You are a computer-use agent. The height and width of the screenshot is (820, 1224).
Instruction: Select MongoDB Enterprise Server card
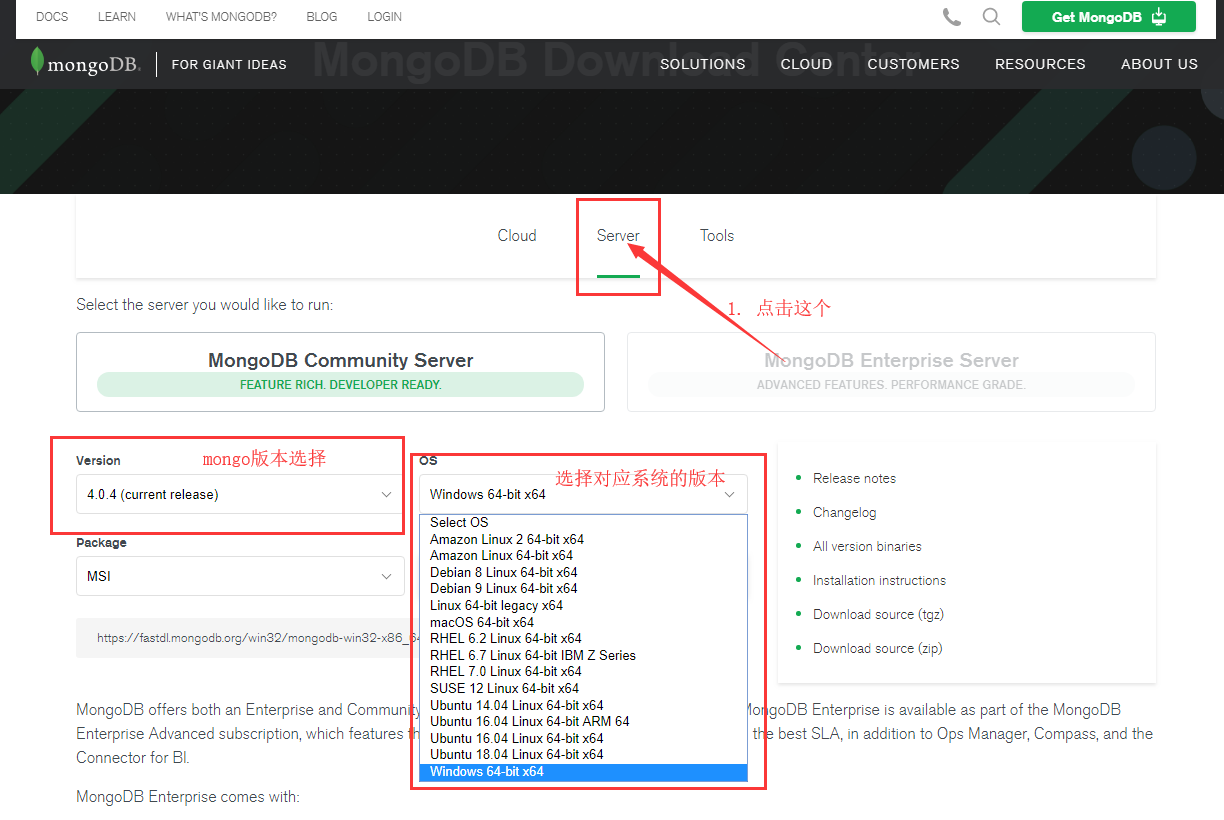[x=891, y=372]
